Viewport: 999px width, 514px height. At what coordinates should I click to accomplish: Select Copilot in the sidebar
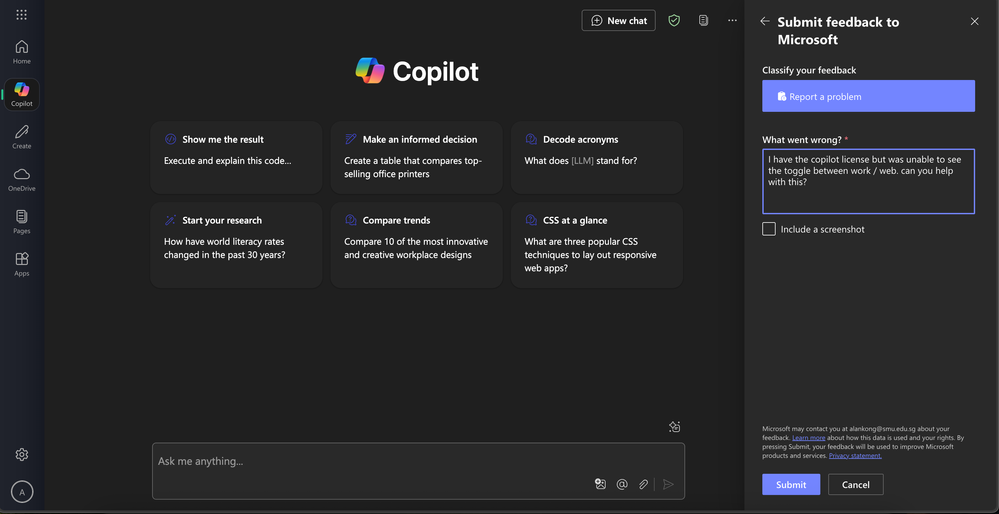click(x=22, y=94)
